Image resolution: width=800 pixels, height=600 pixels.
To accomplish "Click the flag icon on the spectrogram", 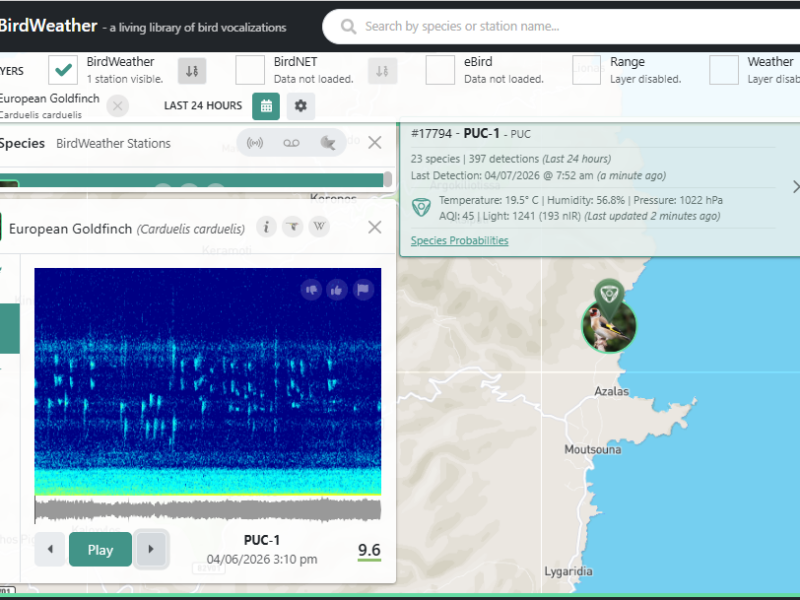I will (363, 290).
